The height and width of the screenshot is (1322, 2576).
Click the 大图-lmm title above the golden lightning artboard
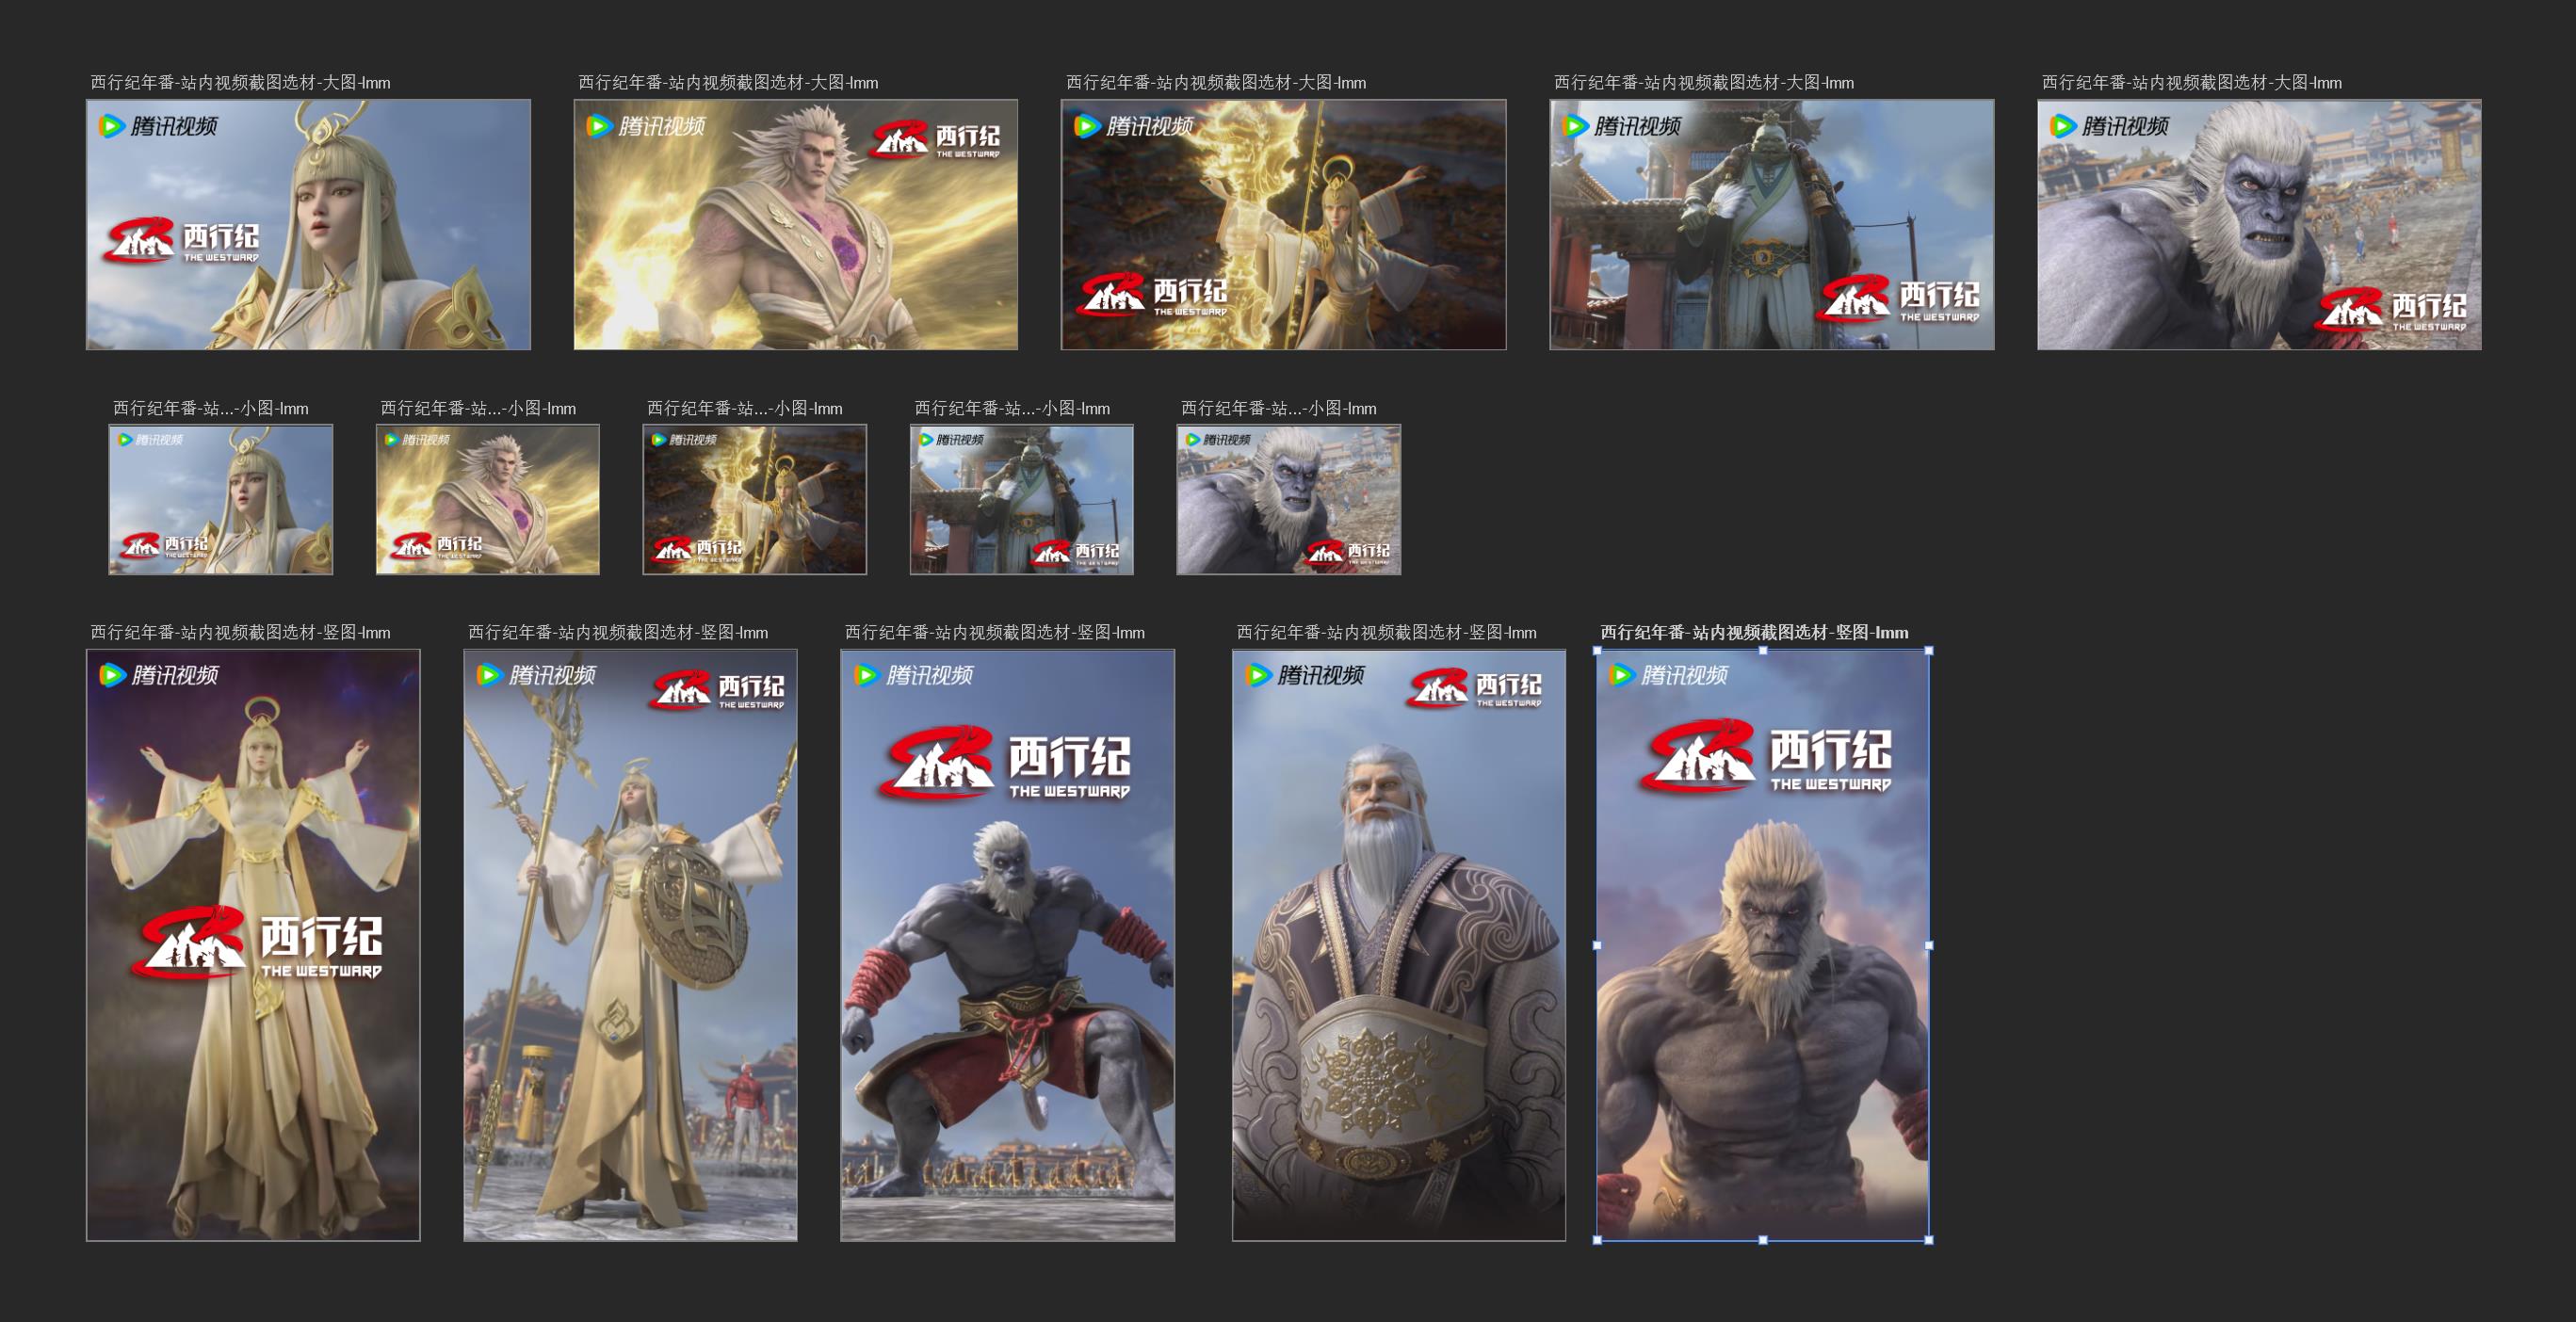(x=1216, y=83)
